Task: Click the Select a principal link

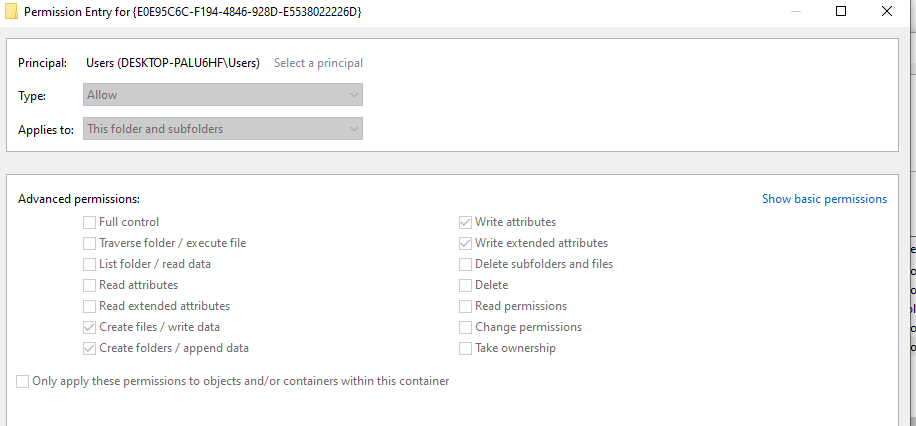Action: point(318,63)
